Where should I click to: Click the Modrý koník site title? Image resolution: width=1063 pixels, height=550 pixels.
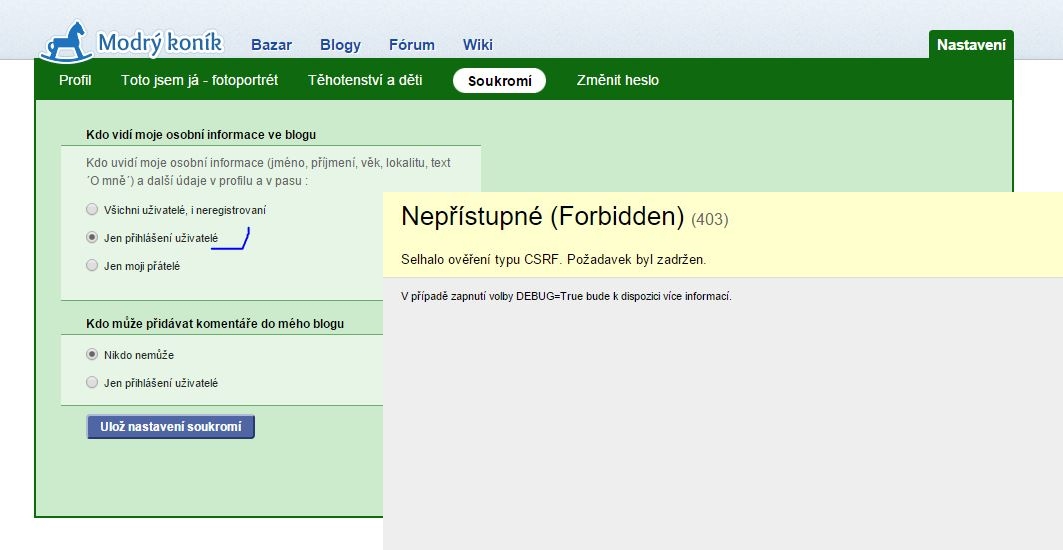pos(160,43)
